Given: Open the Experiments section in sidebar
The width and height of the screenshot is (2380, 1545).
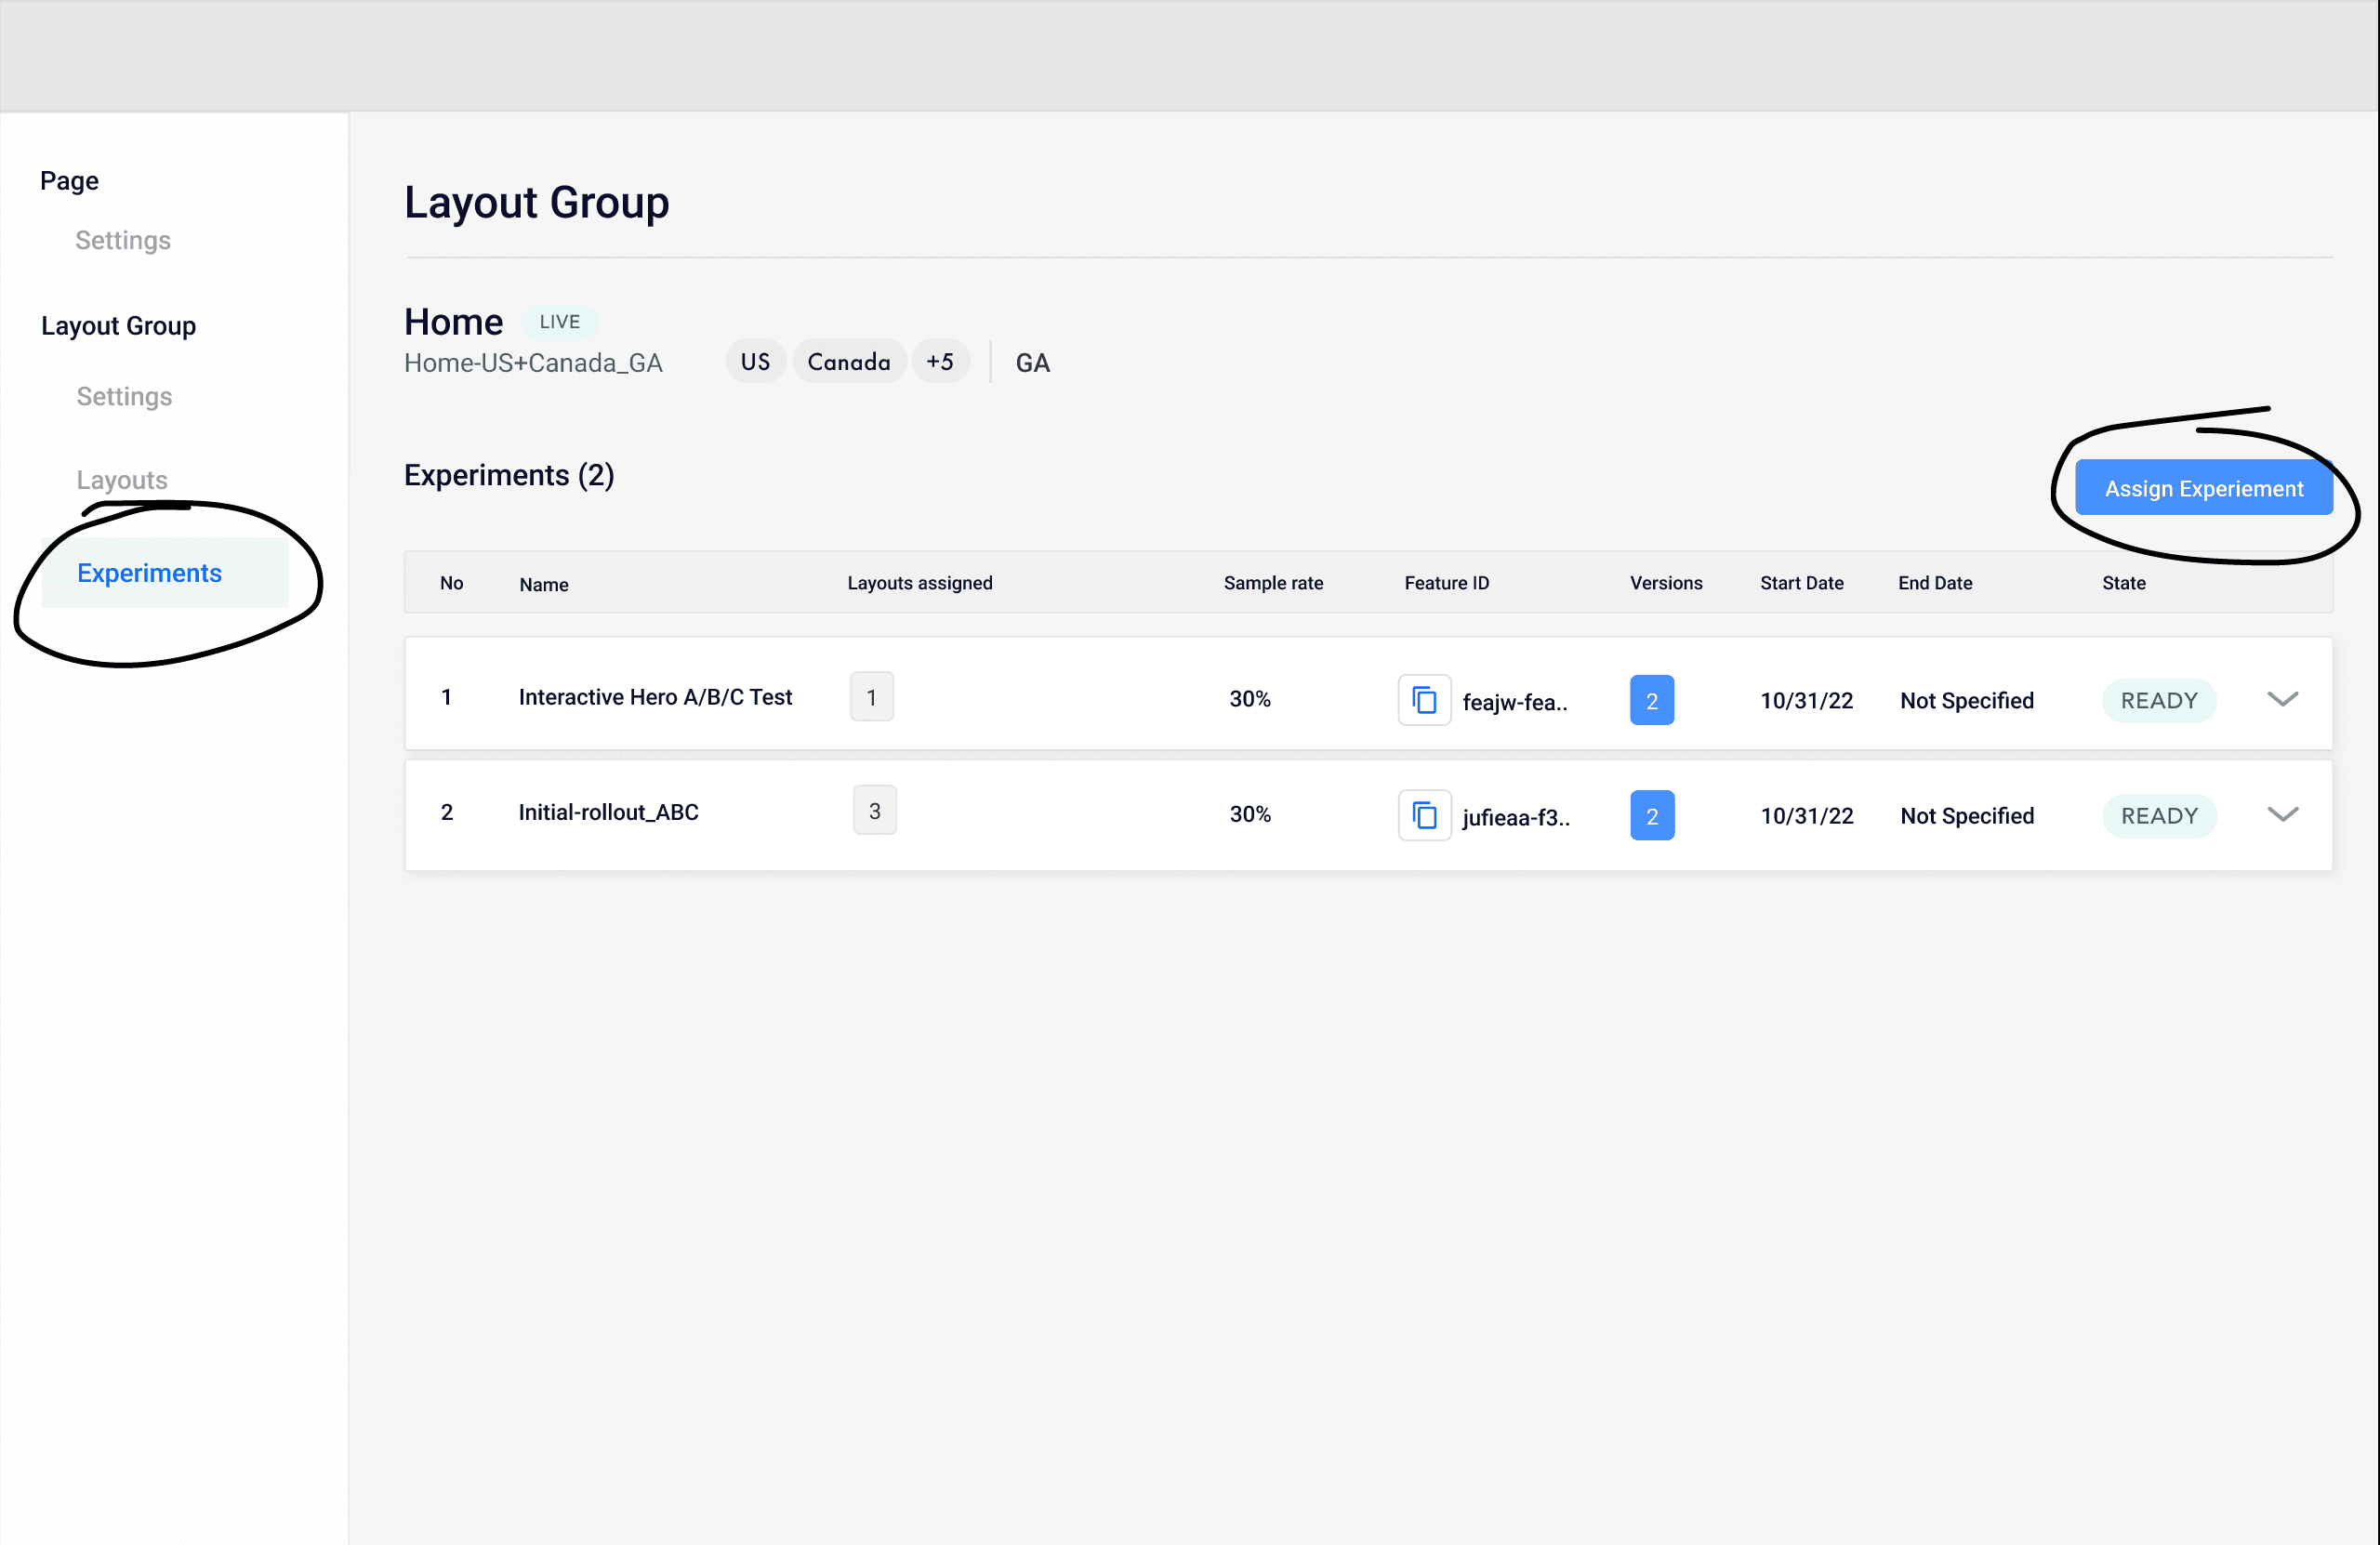Looking at the screenshot, I should [149, 572].
